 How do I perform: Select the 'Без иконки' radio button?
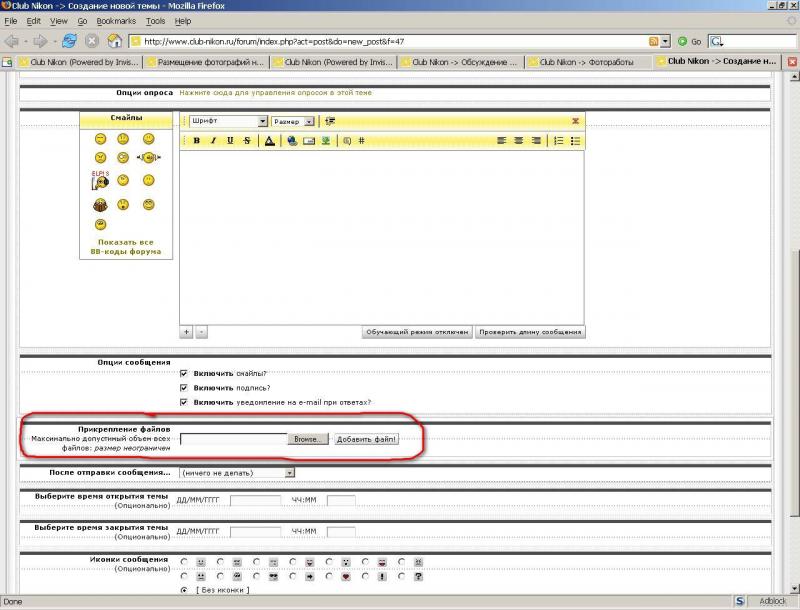(184, 590)
